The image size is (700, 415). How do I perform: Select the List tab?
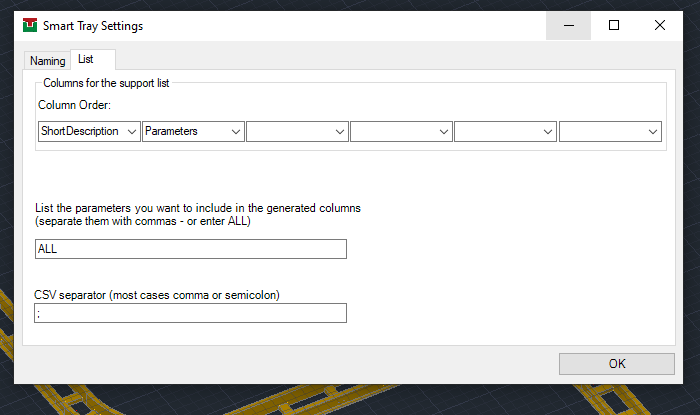tap(93, 59)
